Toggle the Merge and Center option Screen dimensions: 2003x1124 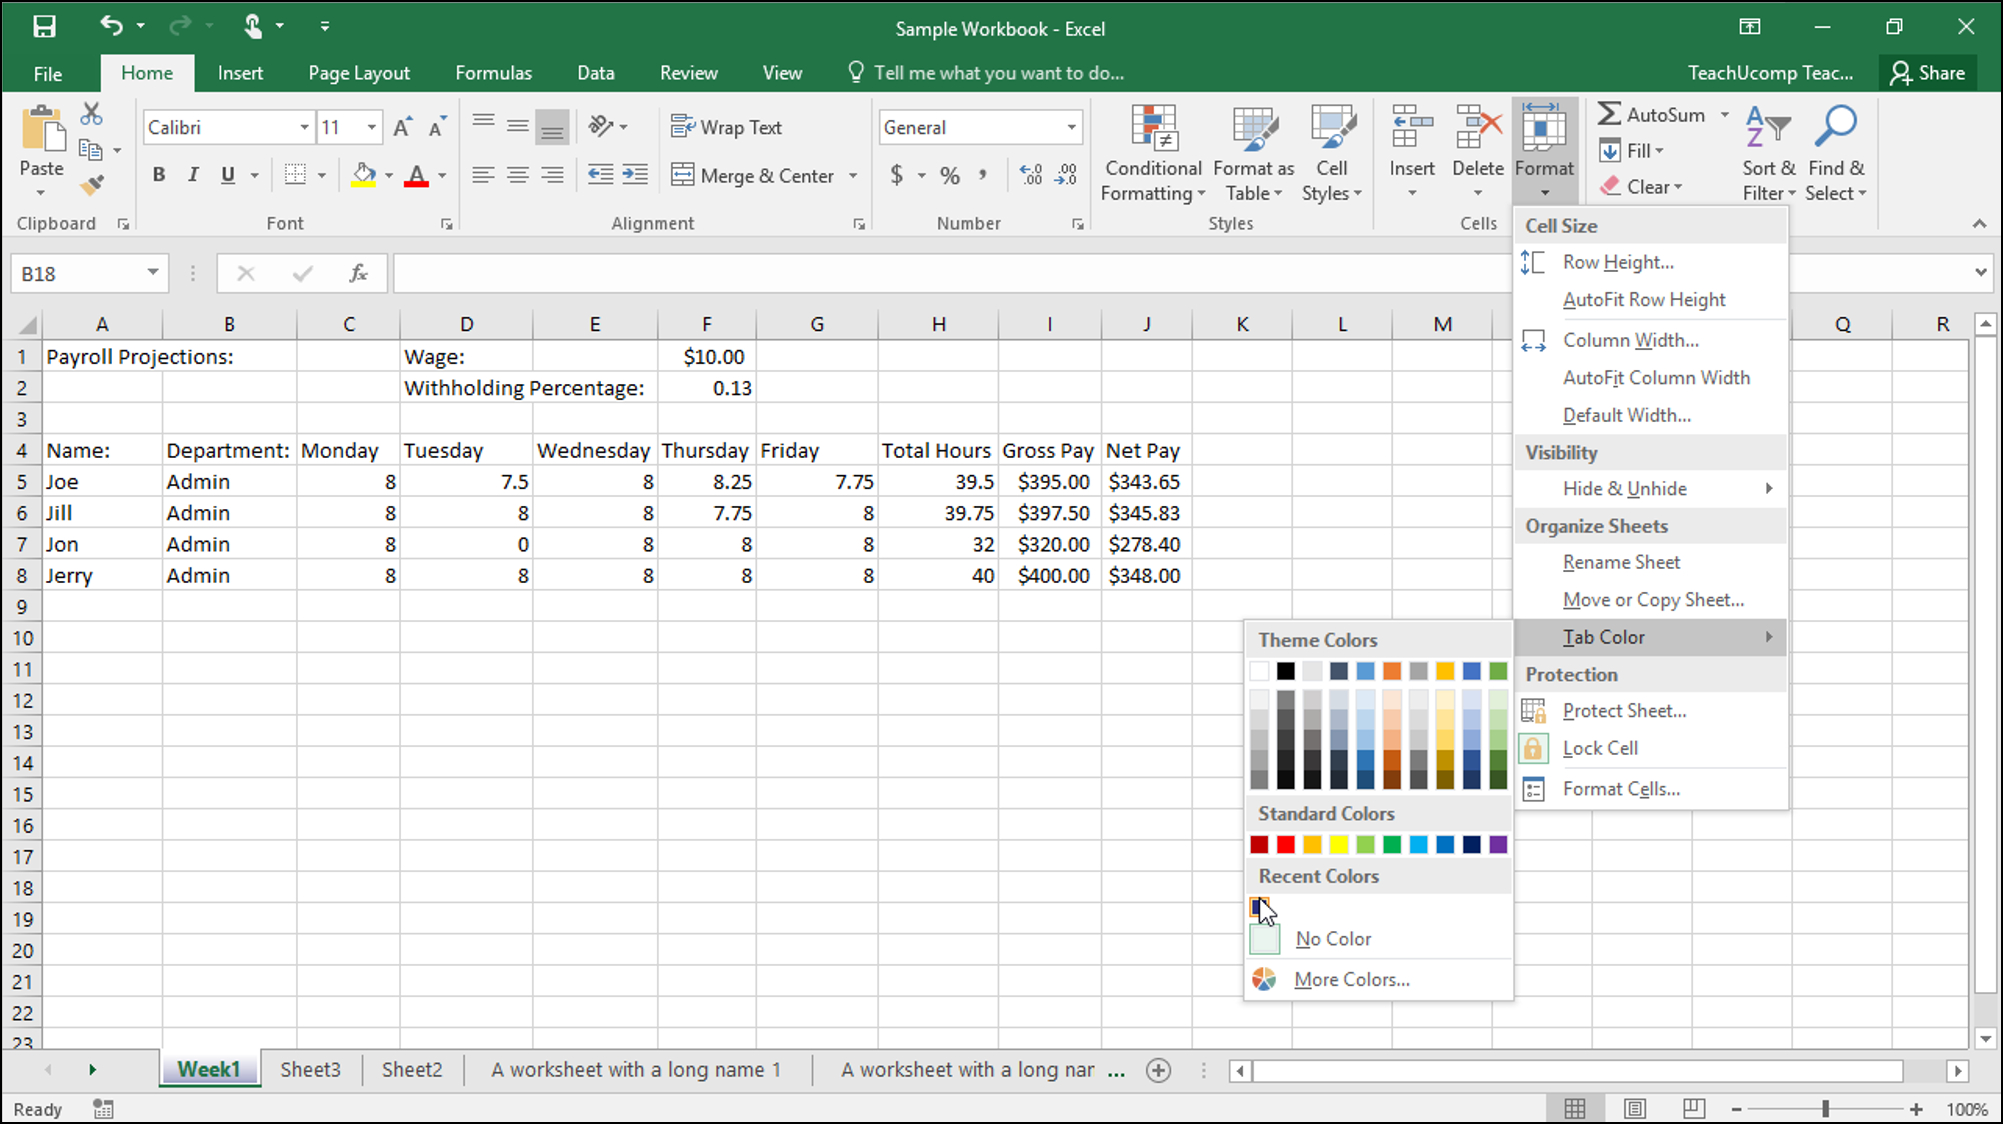click(753, 175)
